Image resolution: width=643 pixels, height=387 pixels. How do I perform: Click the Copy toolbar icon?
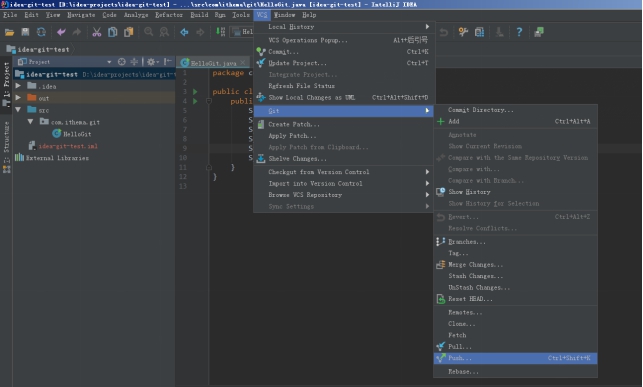pos(112,32)
